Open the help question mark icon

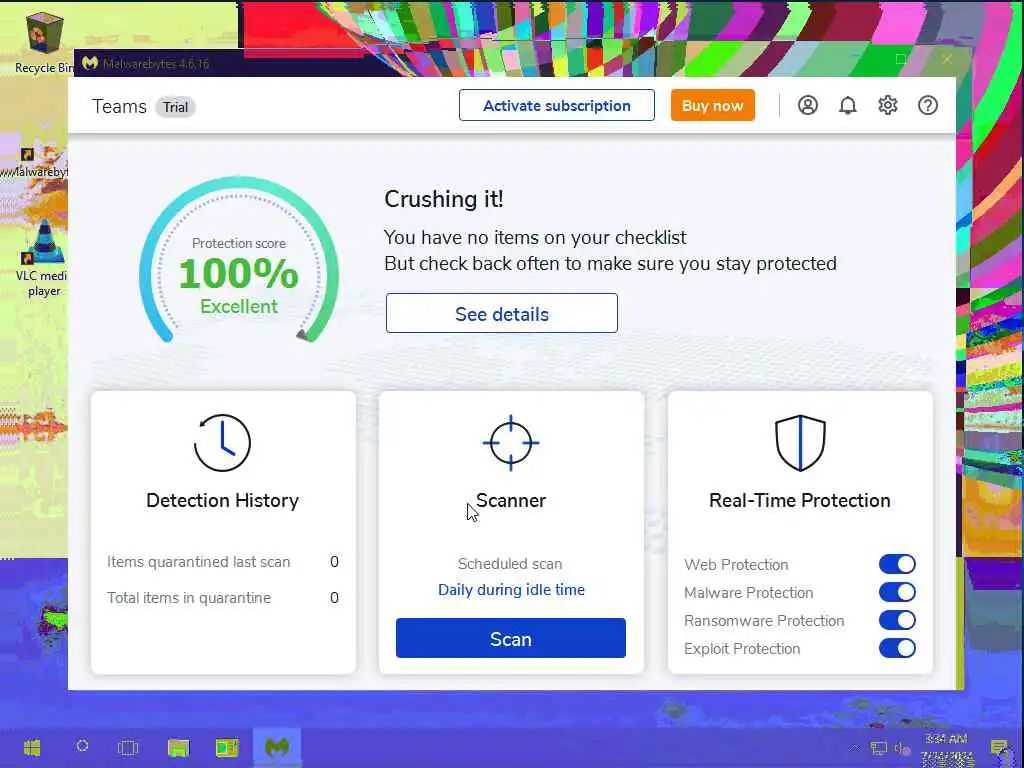[x=928, y=105]
